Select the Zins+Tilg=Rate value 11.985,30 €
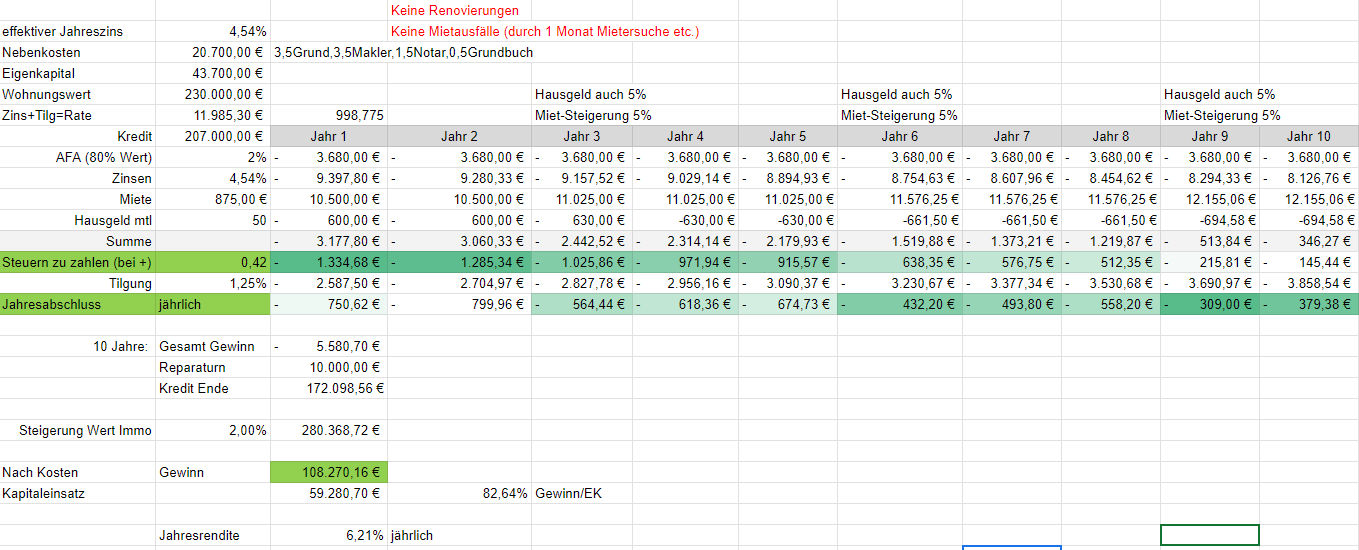The height and width of the screenshot is (550, 1359). [x=227, y=116]
